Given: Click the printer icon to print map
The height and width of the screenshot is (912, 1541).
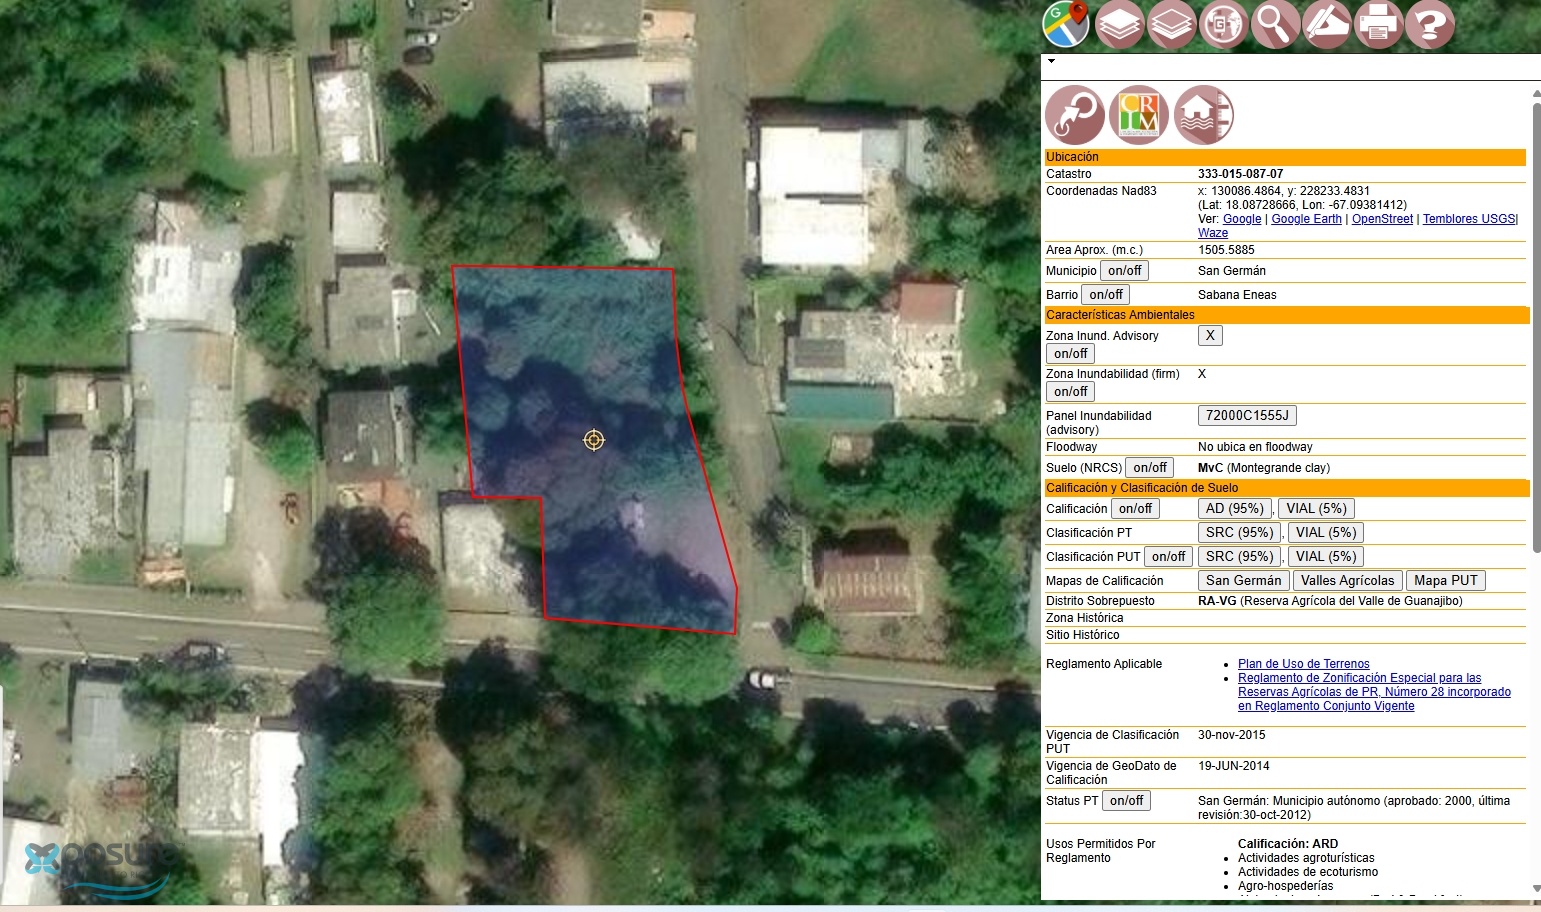Looking at the screenshot, I should [1378, 24].
